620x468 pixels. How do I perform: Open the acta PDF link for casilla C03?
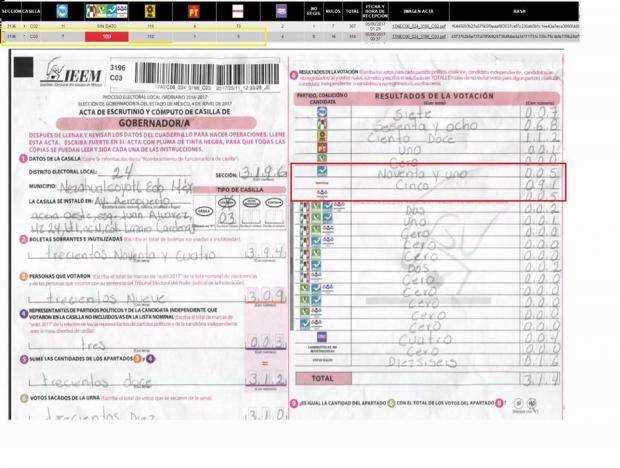click(419, 36)
